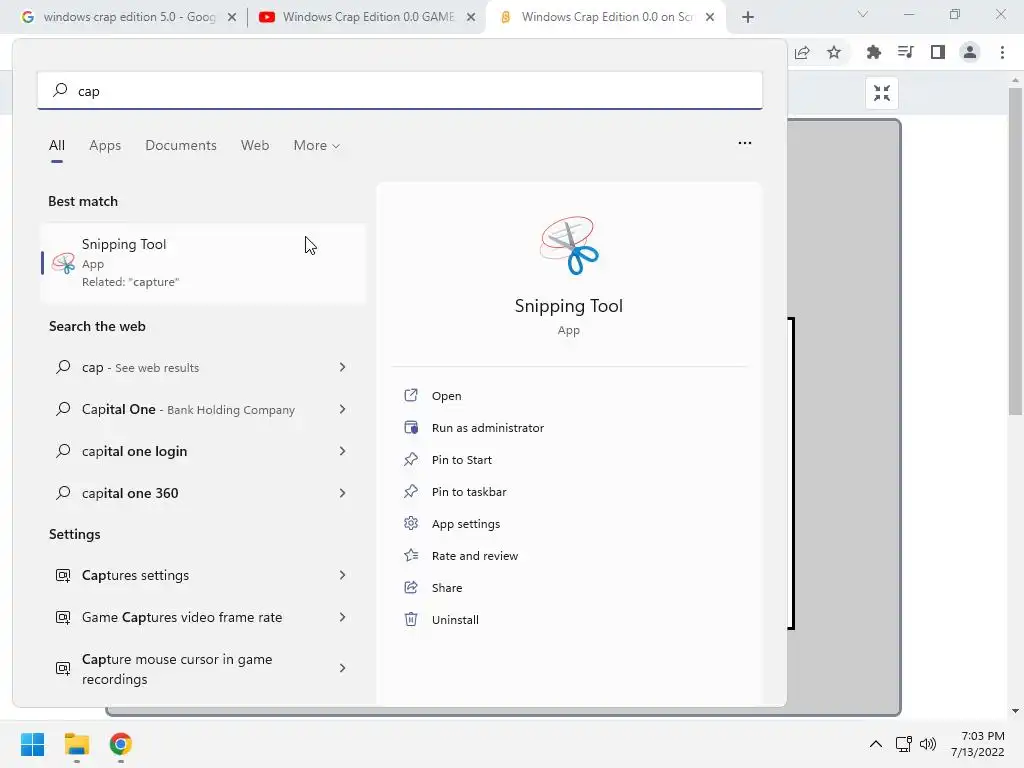The height and width of the screenshot is (768, 1024).
Task: Open Snipping Tool from the Best match result
Action: (203, 263)
